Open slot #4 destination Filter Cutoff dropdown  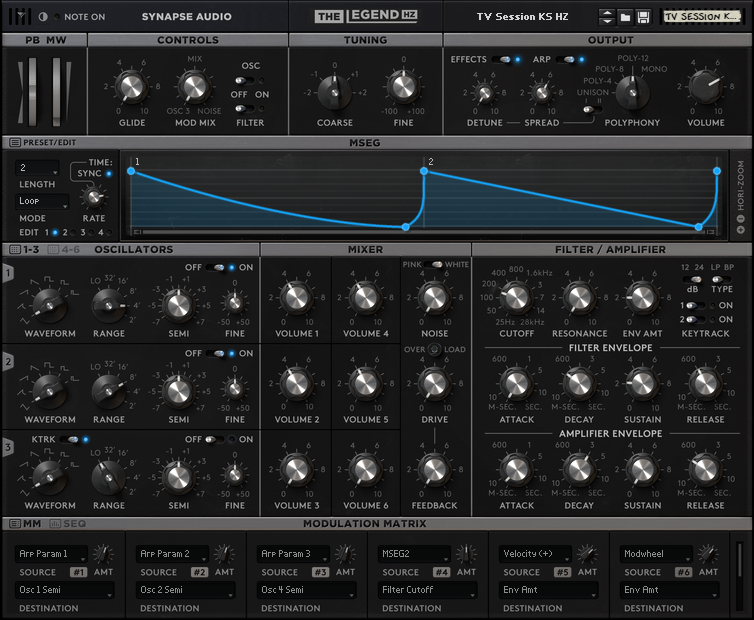click(427, 590)
